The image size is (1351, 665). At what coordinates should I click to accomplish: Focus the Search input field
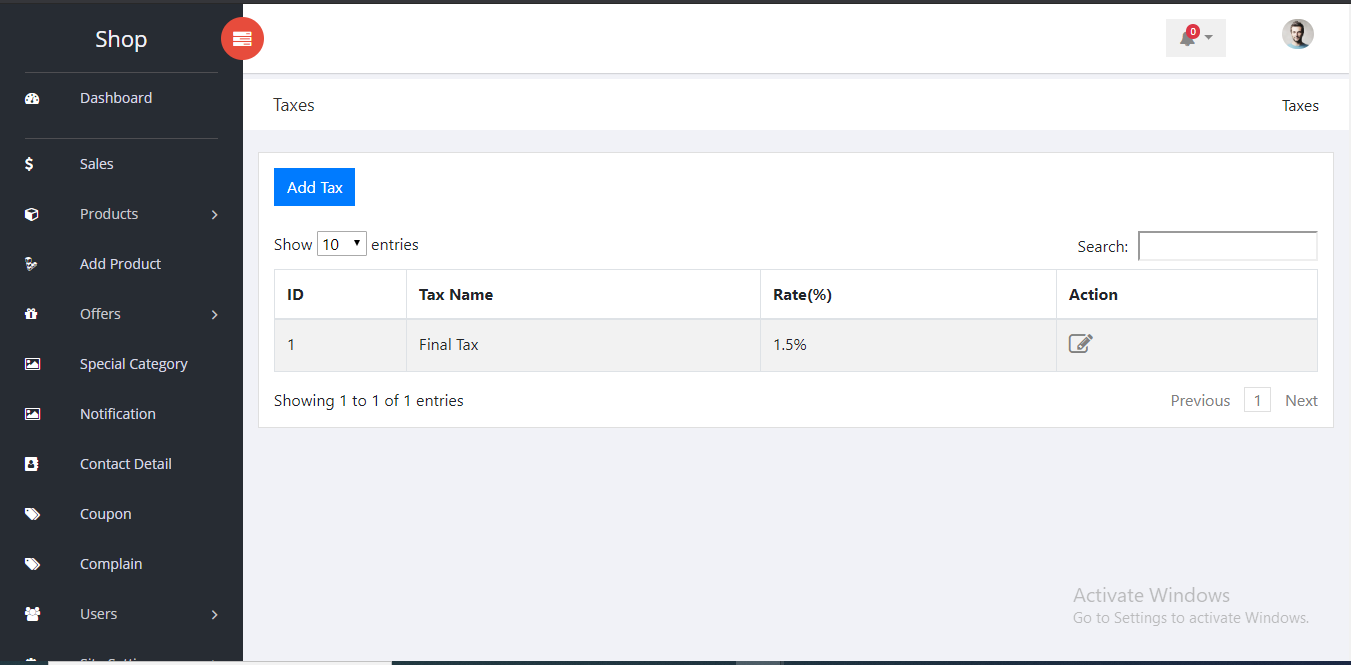[x=1227, y=246]
